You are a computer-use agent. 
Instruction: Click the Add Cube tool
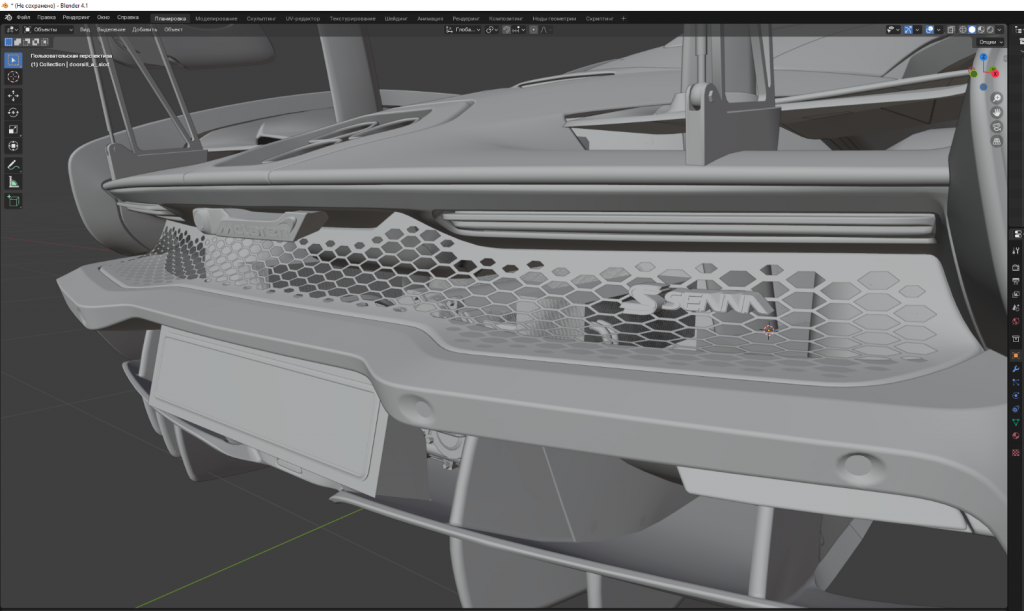pyautogui.click(x=14, y=201)
